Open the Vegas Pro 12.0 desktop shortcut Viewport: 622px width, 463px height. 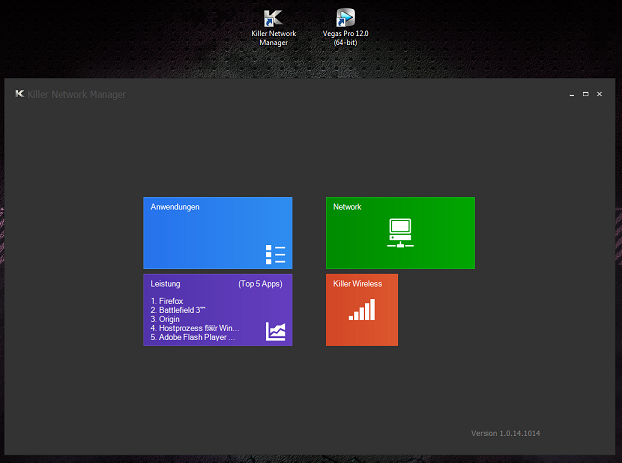pos(346,28)
